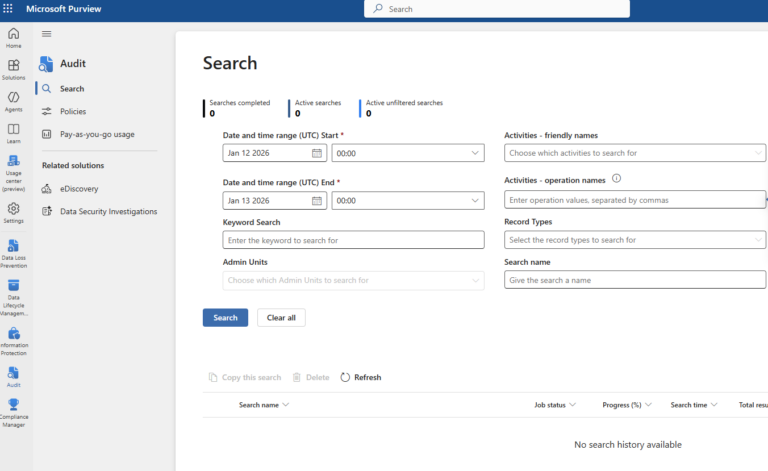This screenshot has height=471, width=768.
Task: Go to Home in left rail
Action: [x=13, y=38]
